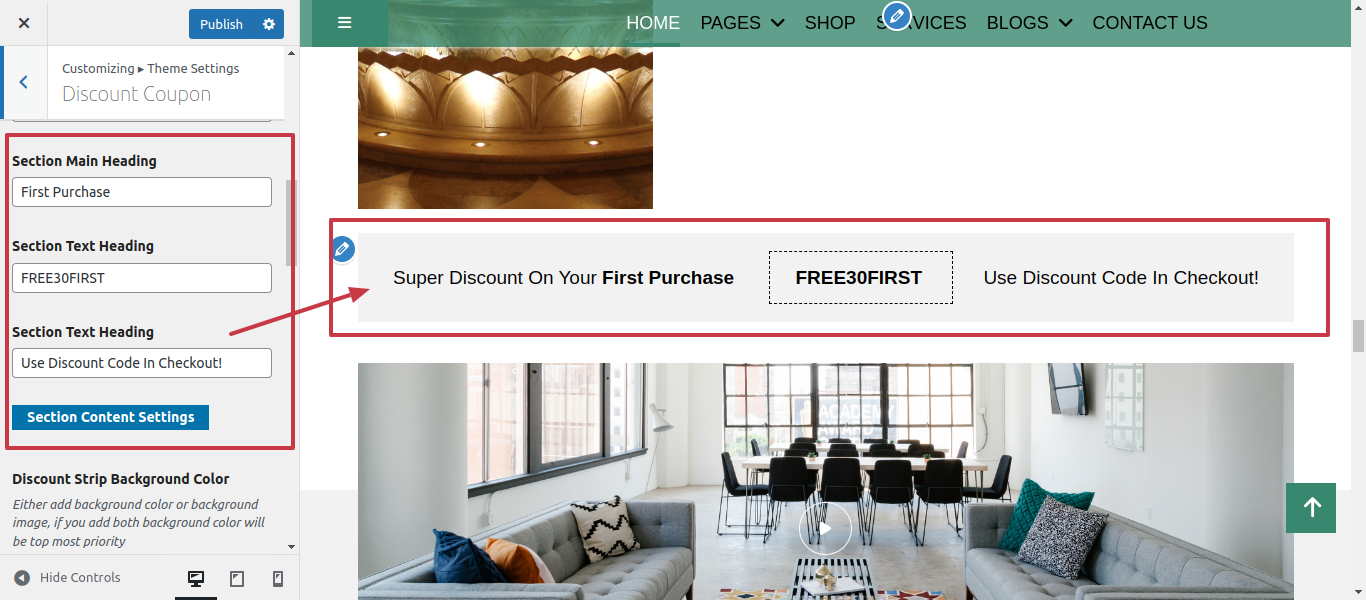Open the SHOP menu item
1366x600 pixels.
(830, 22)
